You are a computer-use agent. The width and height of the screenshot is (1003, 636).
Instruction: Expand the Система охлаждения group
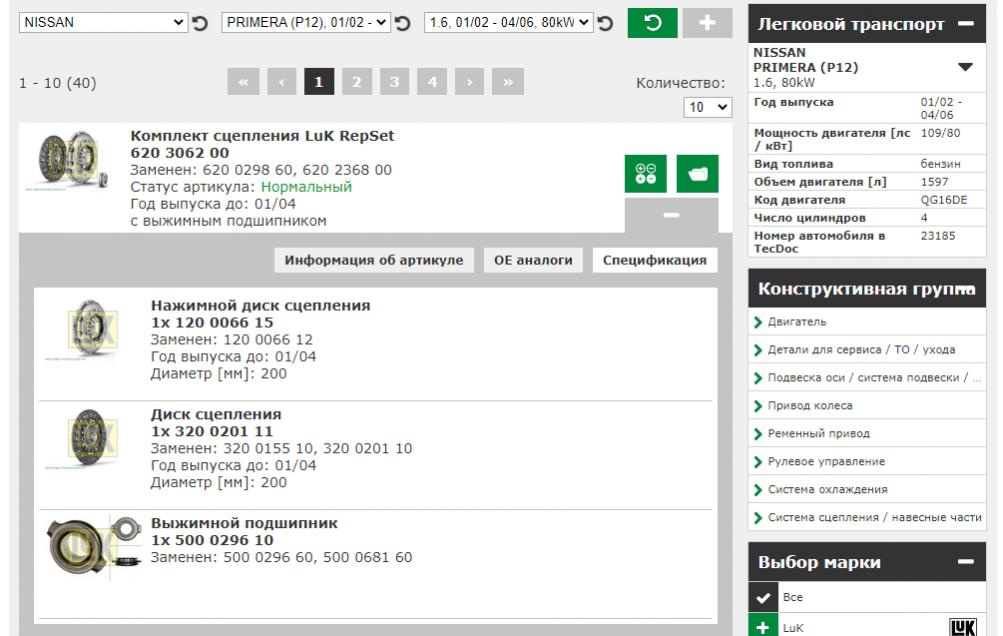pos(867,489)
